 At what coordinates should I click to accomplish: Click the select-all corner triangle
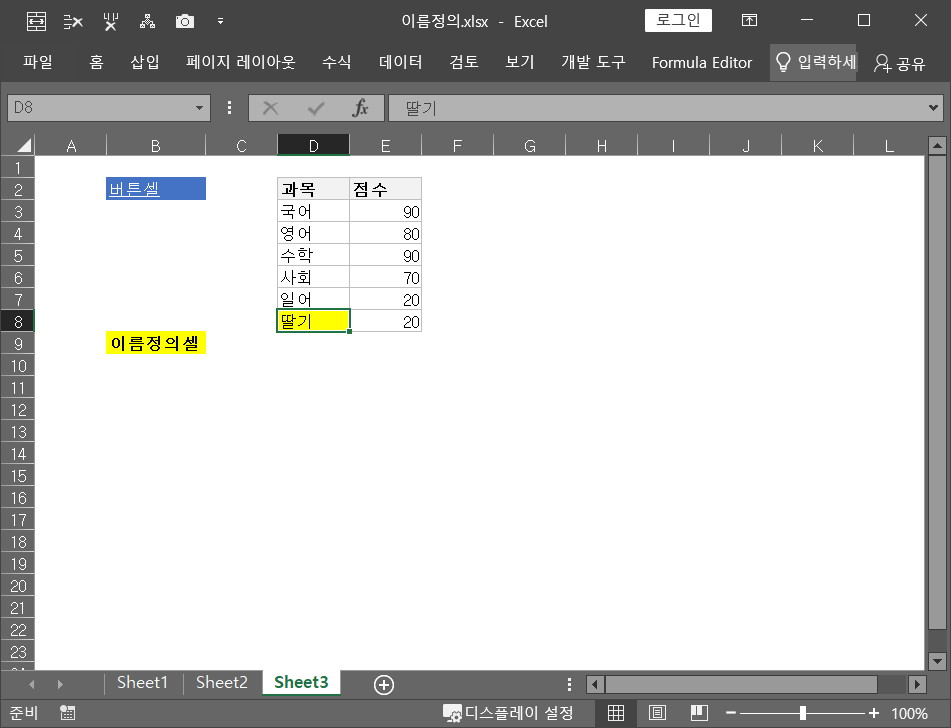24,145
